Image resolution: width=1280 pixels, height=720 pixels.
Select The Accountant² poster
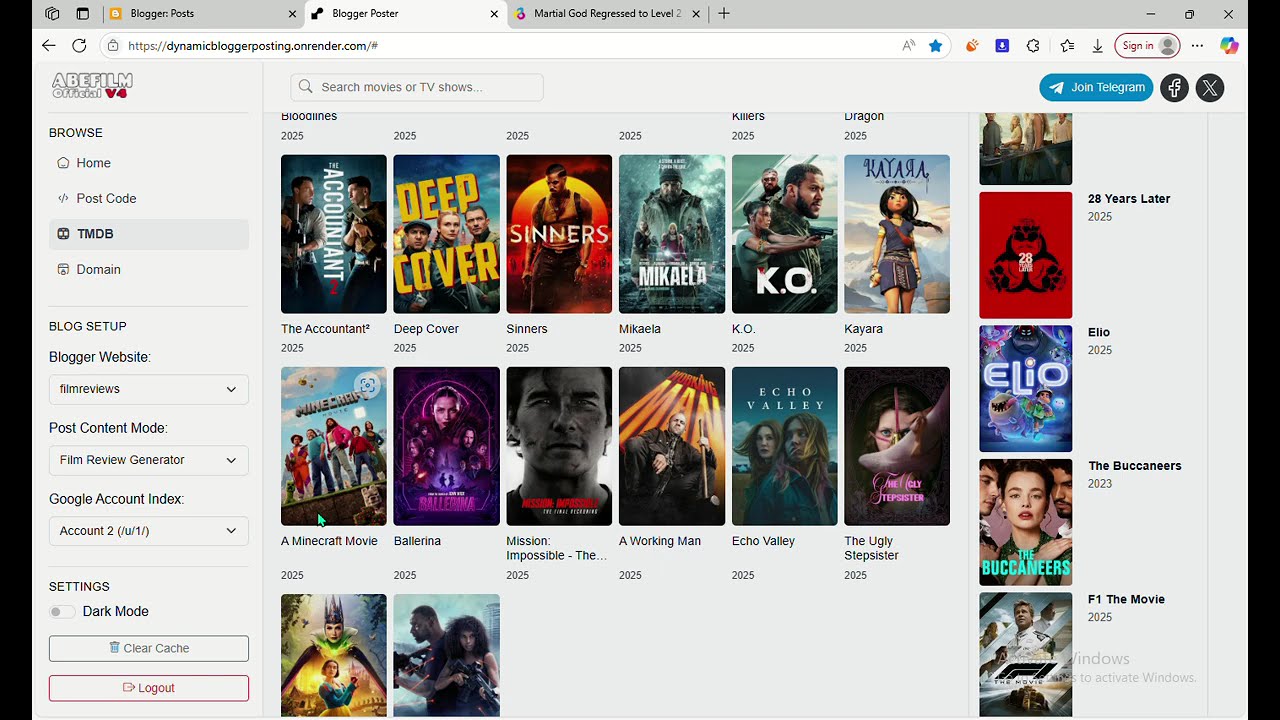333,234
